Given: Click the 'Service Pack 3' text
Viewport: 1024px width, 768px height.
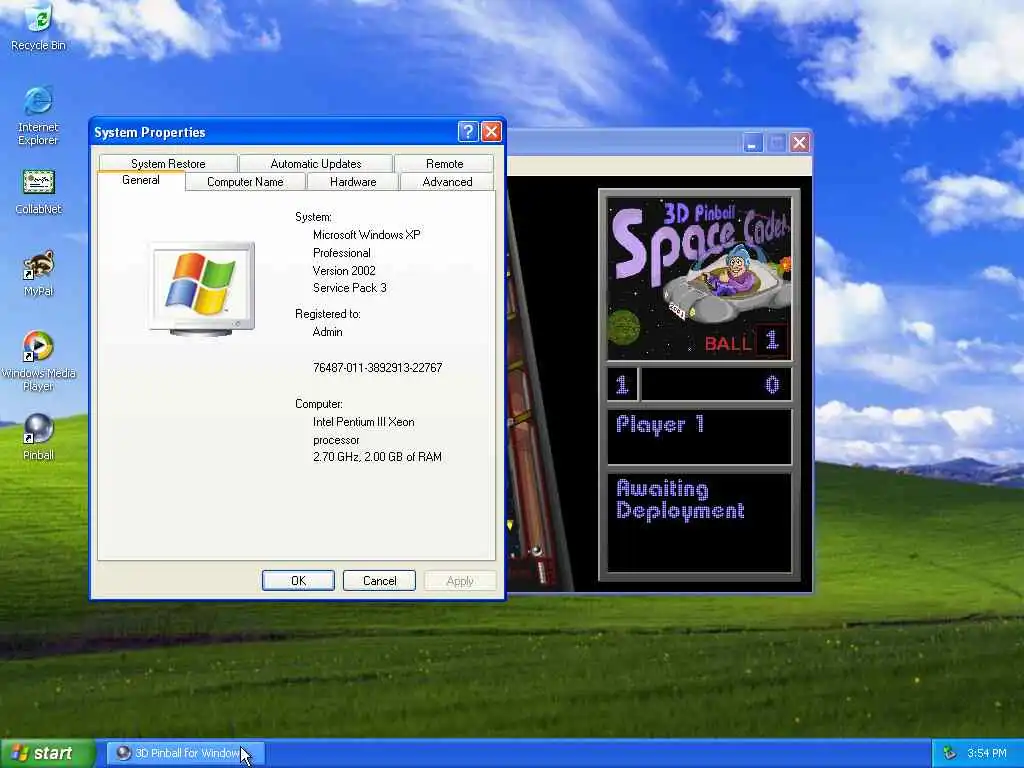Looking at the screenshot, I should 349,288.
